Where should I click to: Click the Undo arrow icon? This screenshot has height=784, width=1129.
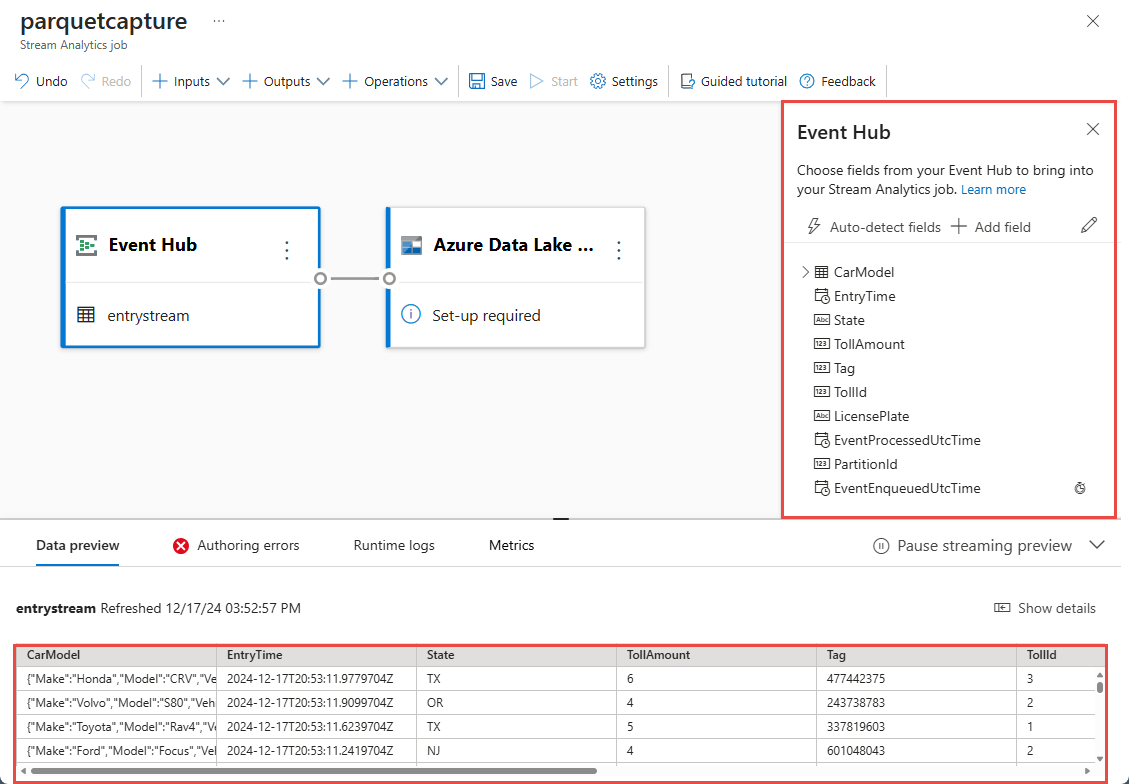(x=22, y=82)
